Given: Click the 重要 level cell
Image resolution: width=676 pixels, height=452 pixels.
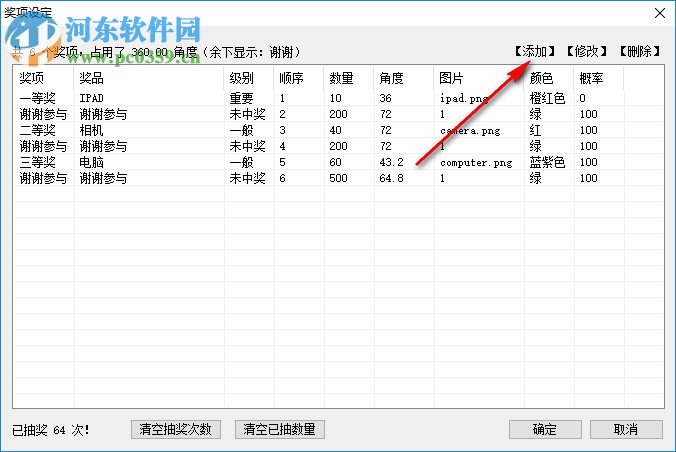Looking at the screenshot, I should 241,98.
